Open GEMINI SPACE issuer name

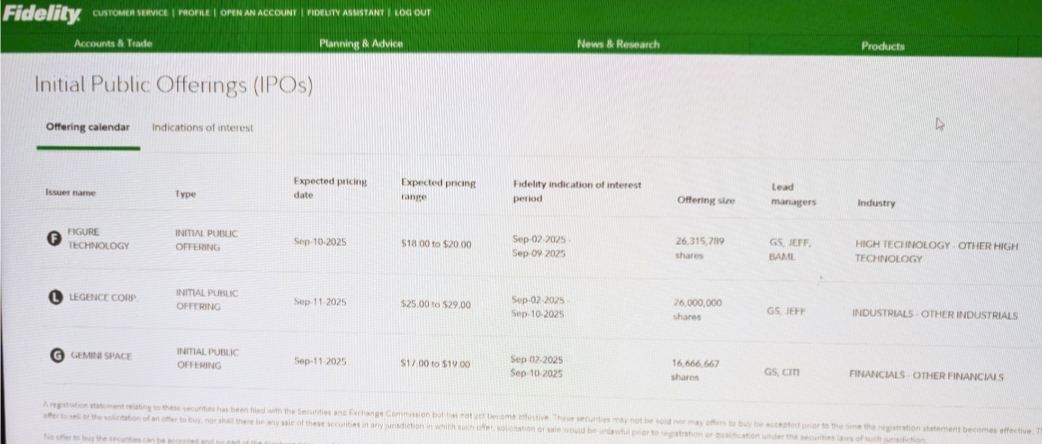click(102, 356)
